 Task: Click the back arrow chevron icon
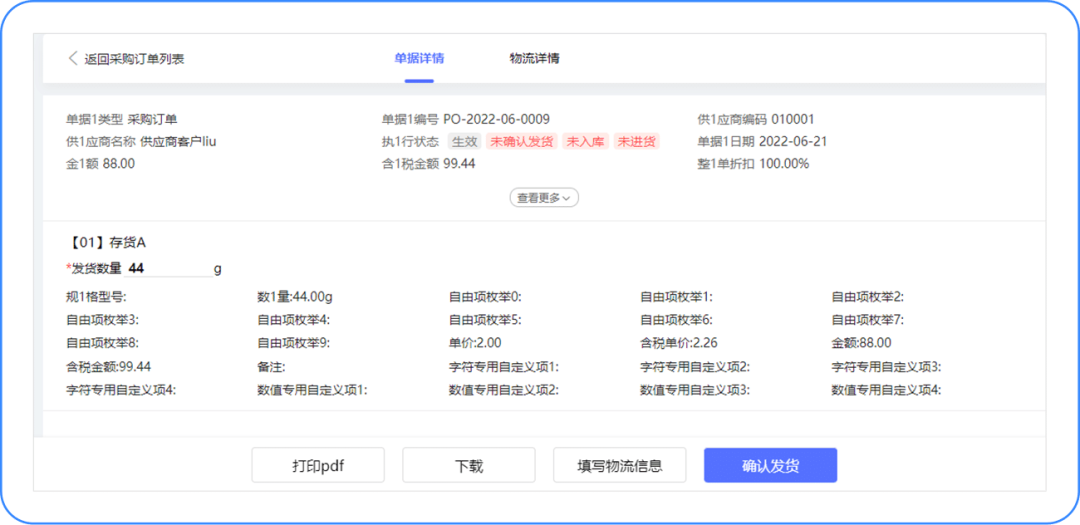tap(72, 59)
